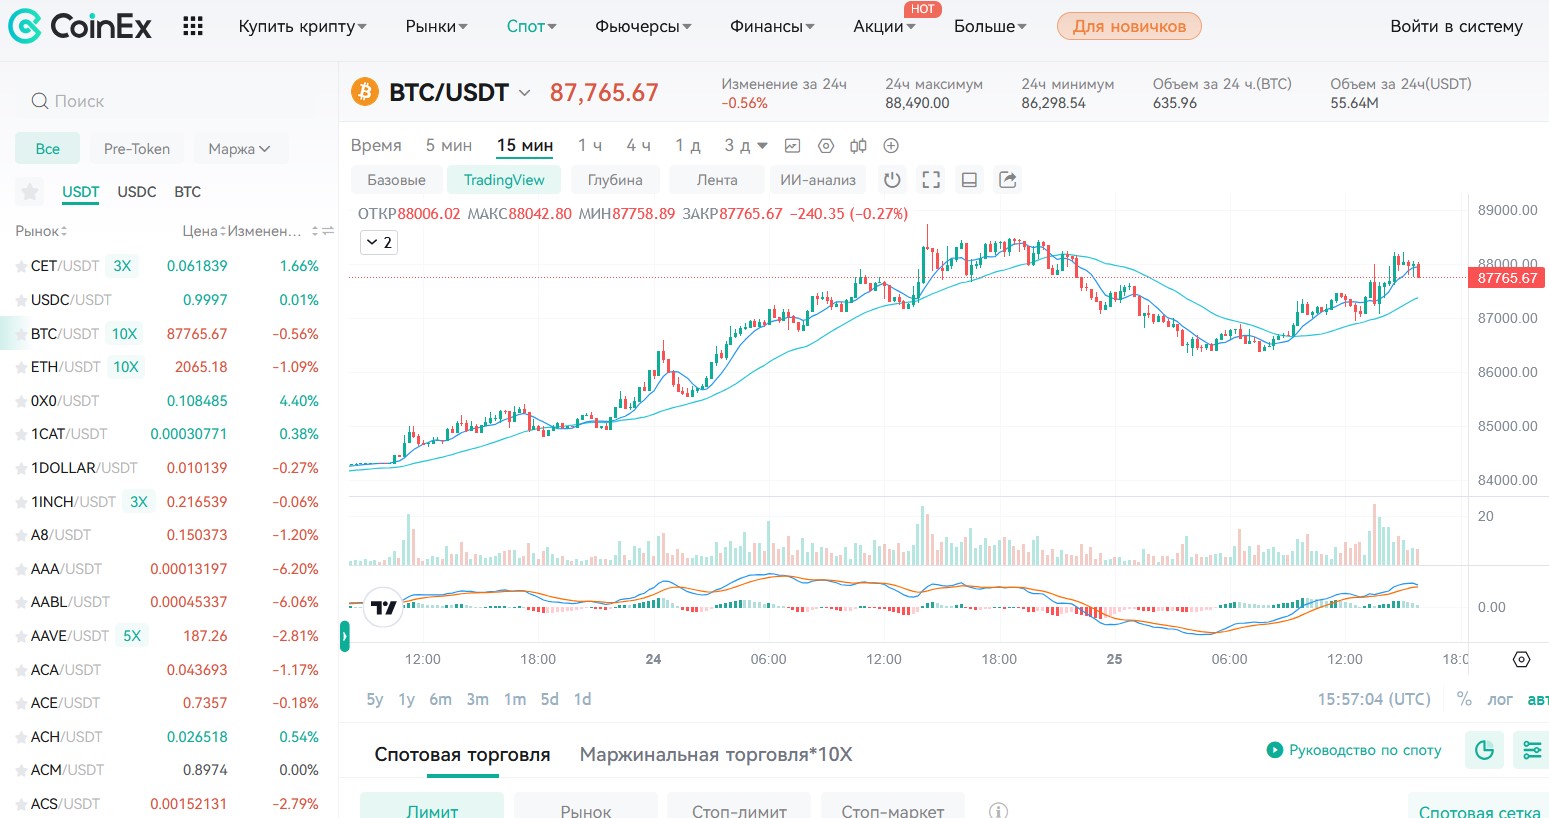Select Стоп-лимит order type

pos(739,806)
